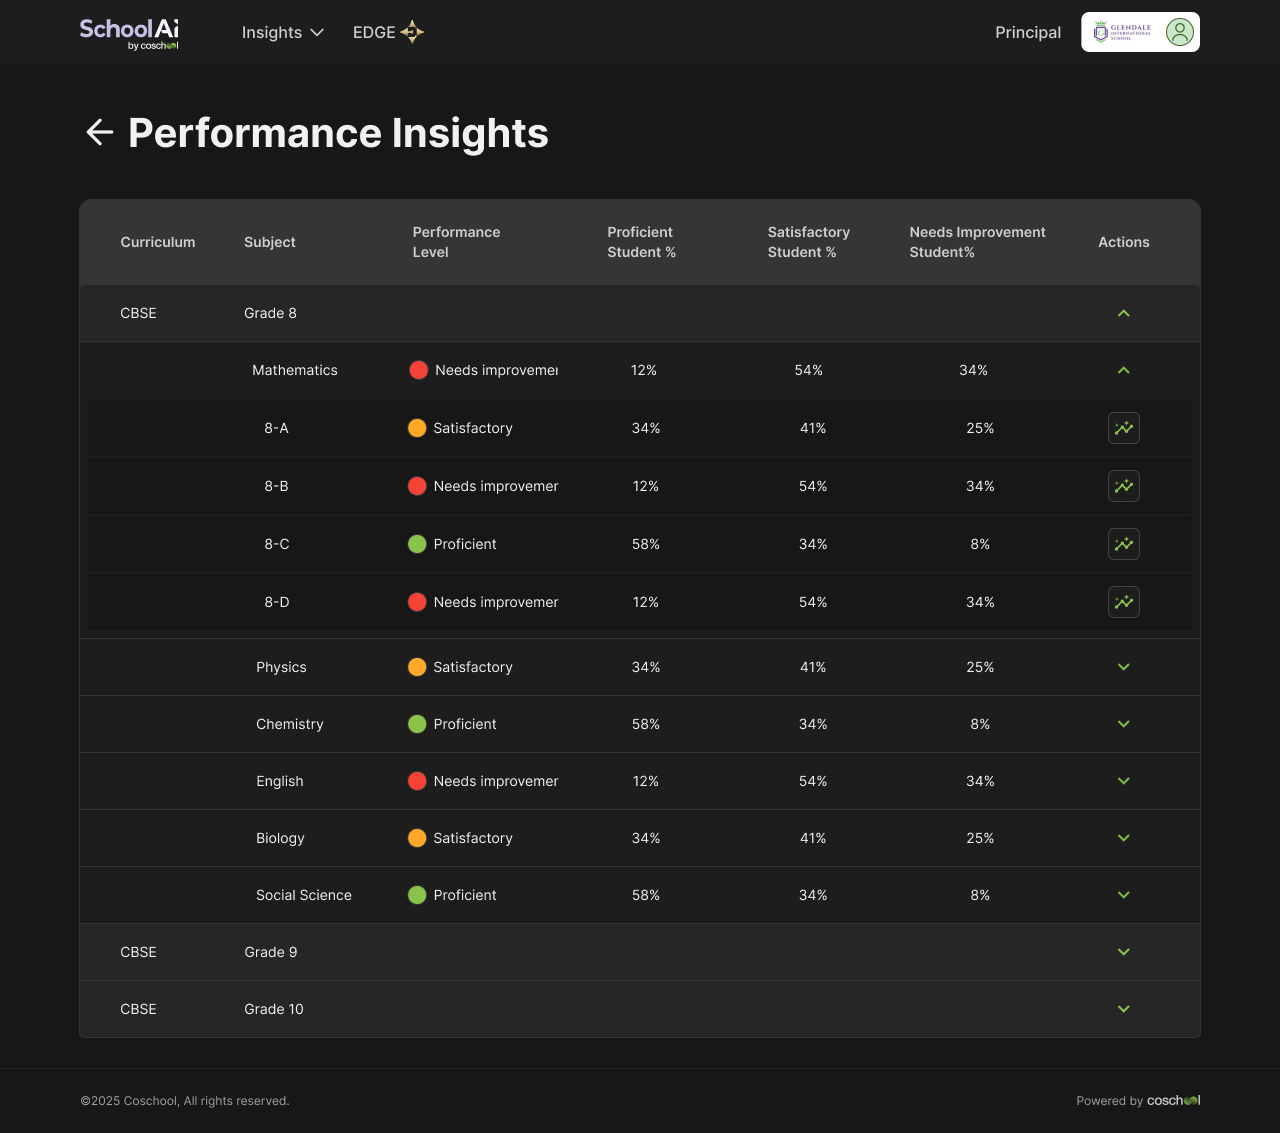Viewport: 1280px width, 1133px height.
Task: Expand the Chemistry row
Action: click(1124, 724)
